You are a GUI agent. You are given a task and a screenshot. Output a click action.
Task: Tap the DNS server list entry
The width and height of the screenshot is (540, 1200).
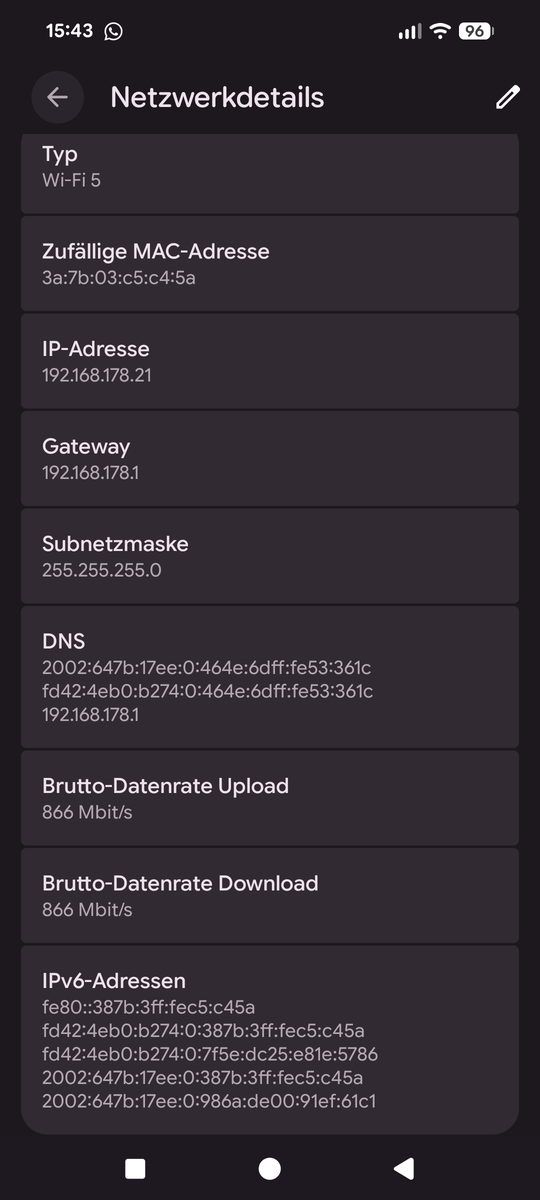click(270, 677)
